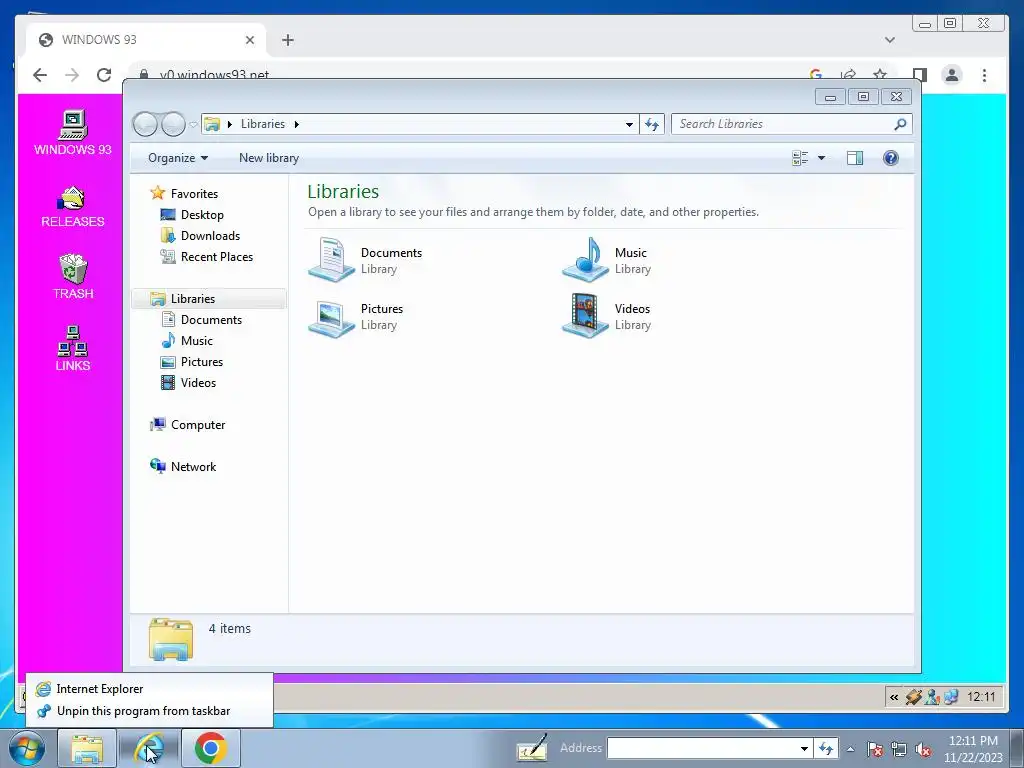Expand the recent pages dropdown arrow
Viewport: 1024px width, 768px height.
coord(193,124)
